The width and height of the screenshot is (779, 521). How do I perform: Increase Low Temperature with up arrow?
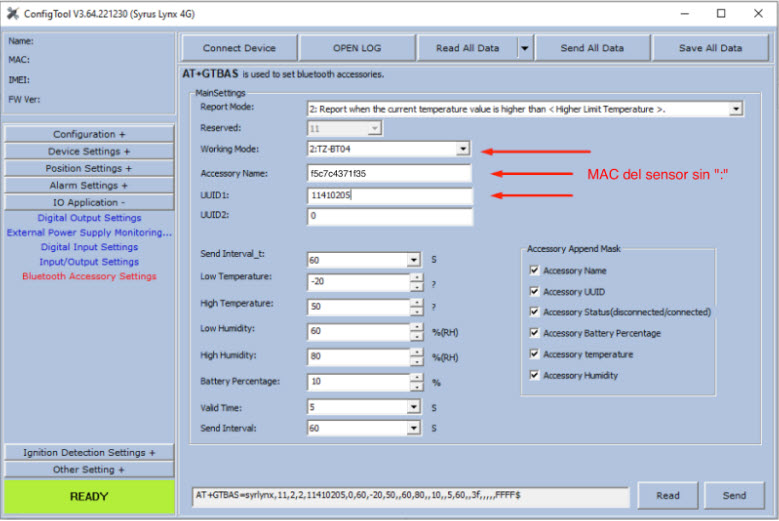point(416,277)
